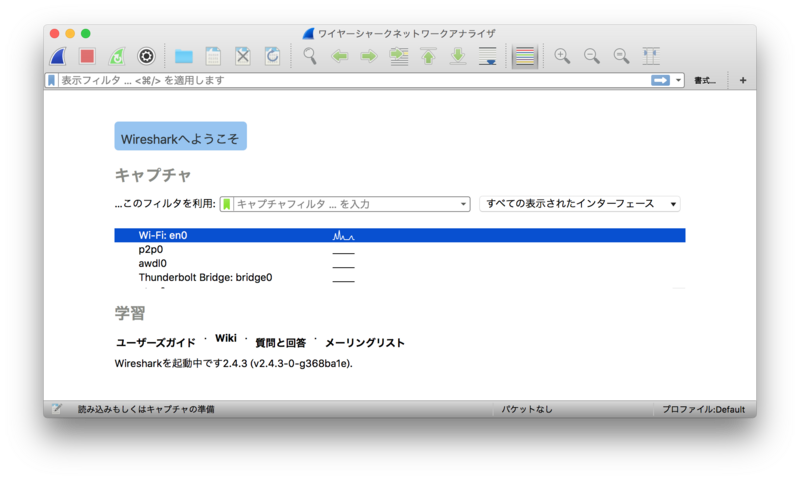The height and width of the screenshot is (480, 800).
Task: Open the 質問と回答 link
Action: coord(280,343)
